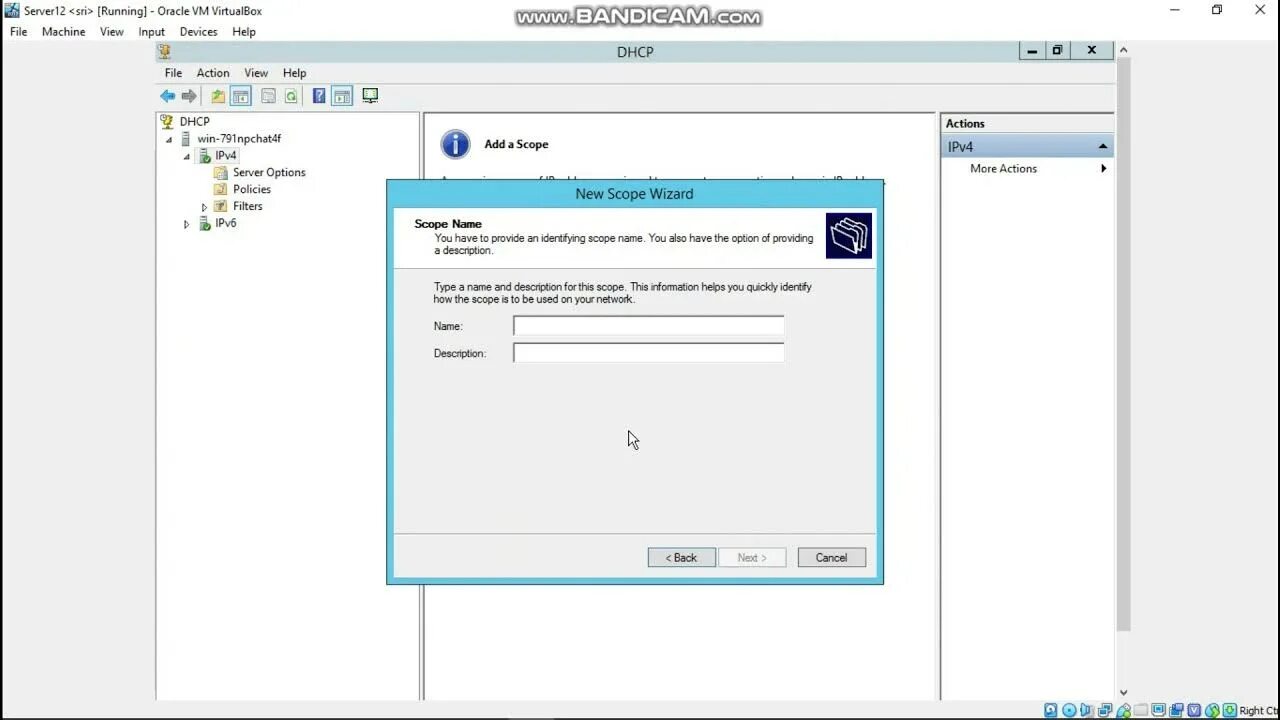The width and height of the screenshot is (1280, 720).
Task: Click the scroll up arrow of VM window
Action: click(x=1123, y=49)
